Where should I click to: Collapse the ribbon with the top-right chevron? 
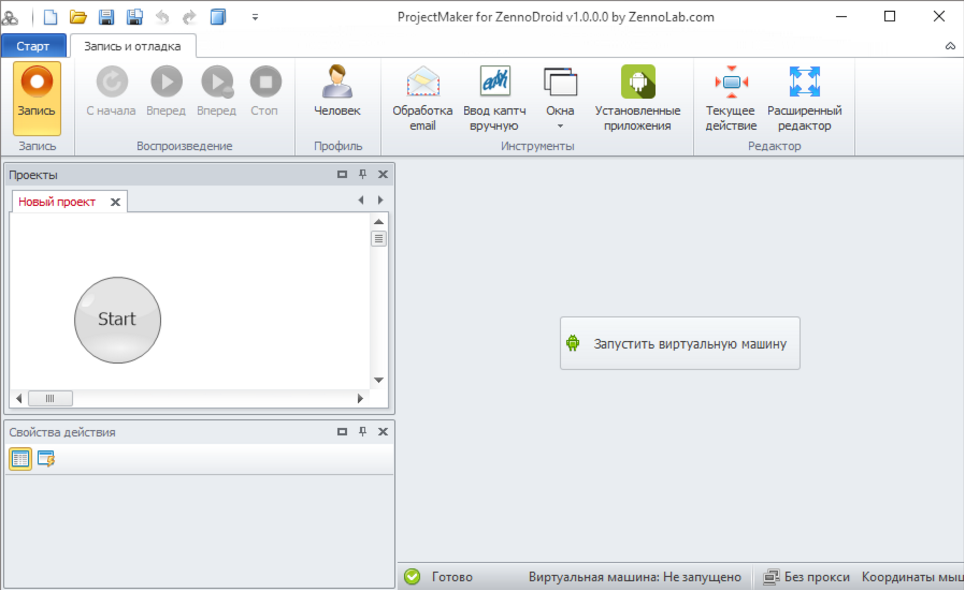click(950, 46)
